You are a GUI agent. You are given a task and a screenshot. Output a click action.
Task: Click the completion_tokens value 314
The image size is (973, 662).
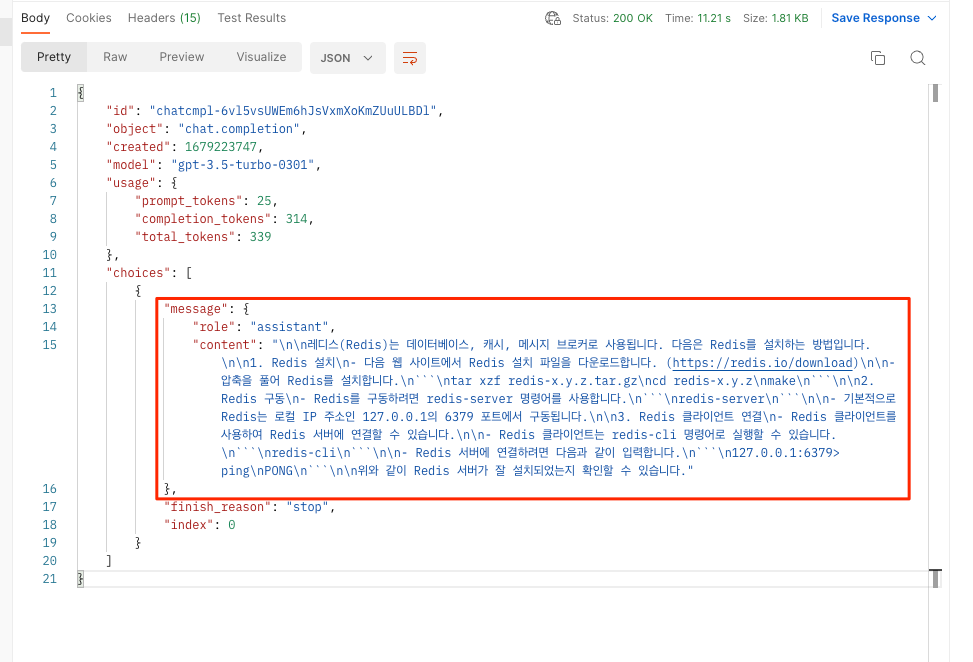coord(297,219)
